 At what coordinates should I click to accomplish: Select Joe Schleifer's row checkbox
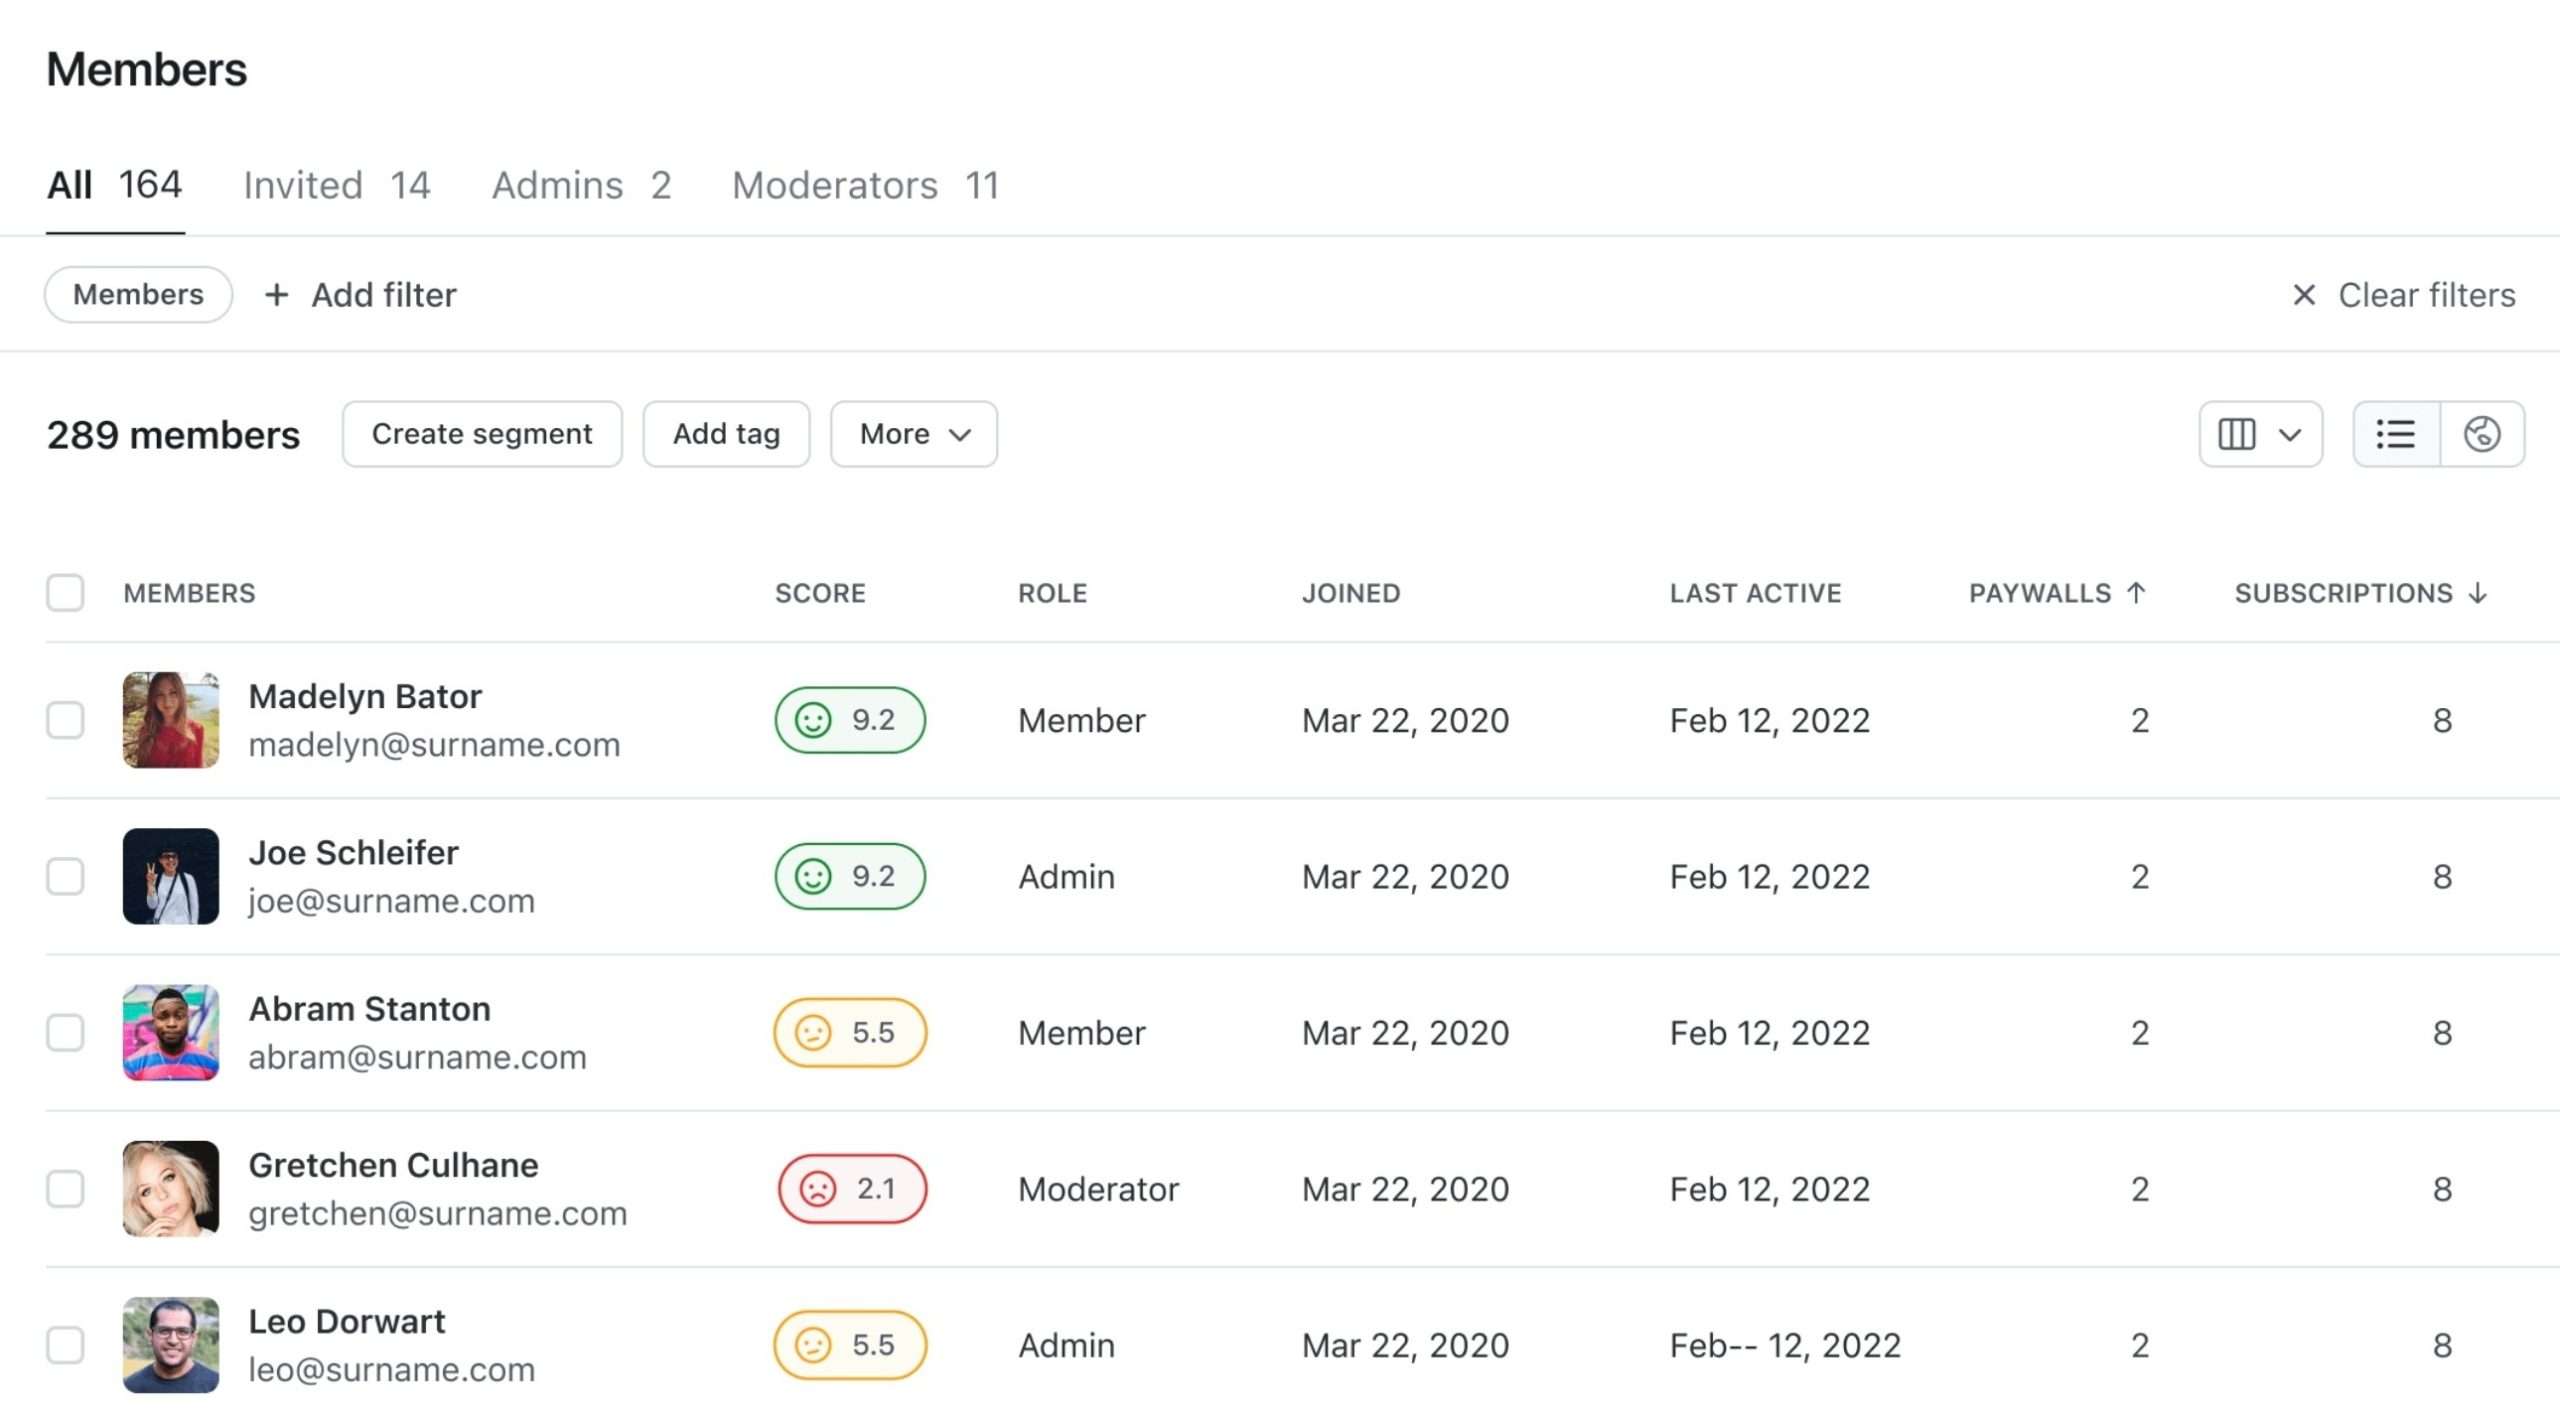pyautogui.click(x=65, y=876)
